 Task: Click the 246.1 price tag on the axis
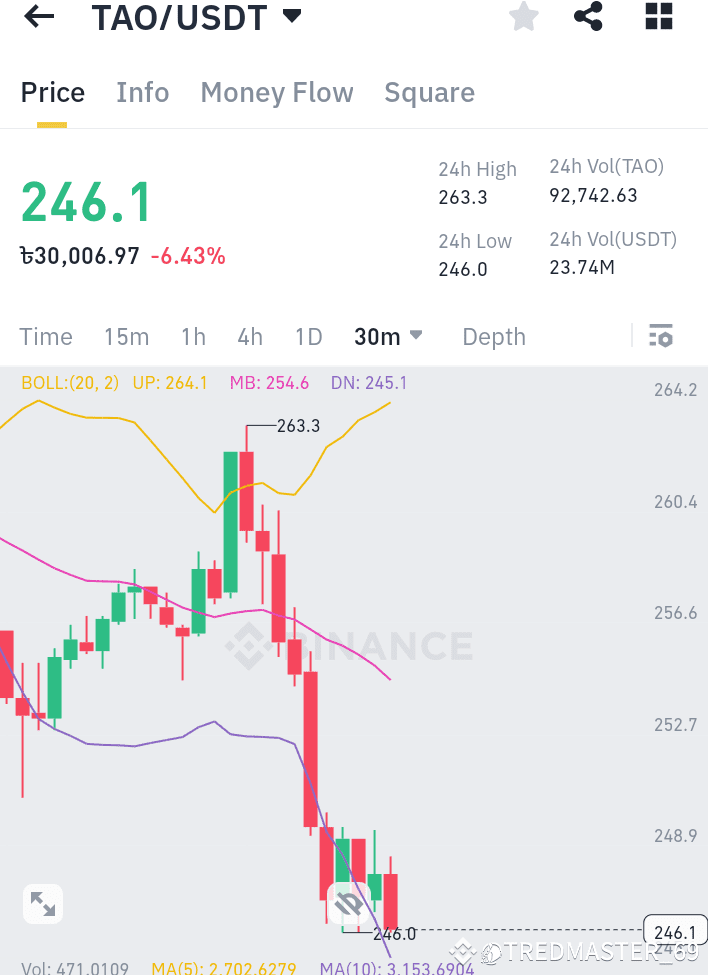tap(674, 930)
